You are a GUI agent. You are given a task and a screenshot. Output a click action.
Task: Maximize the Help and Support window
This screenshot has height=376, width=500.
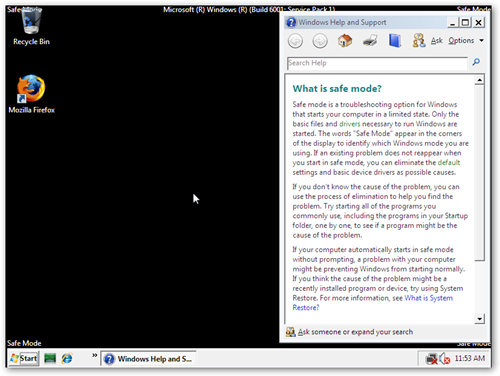465,23
